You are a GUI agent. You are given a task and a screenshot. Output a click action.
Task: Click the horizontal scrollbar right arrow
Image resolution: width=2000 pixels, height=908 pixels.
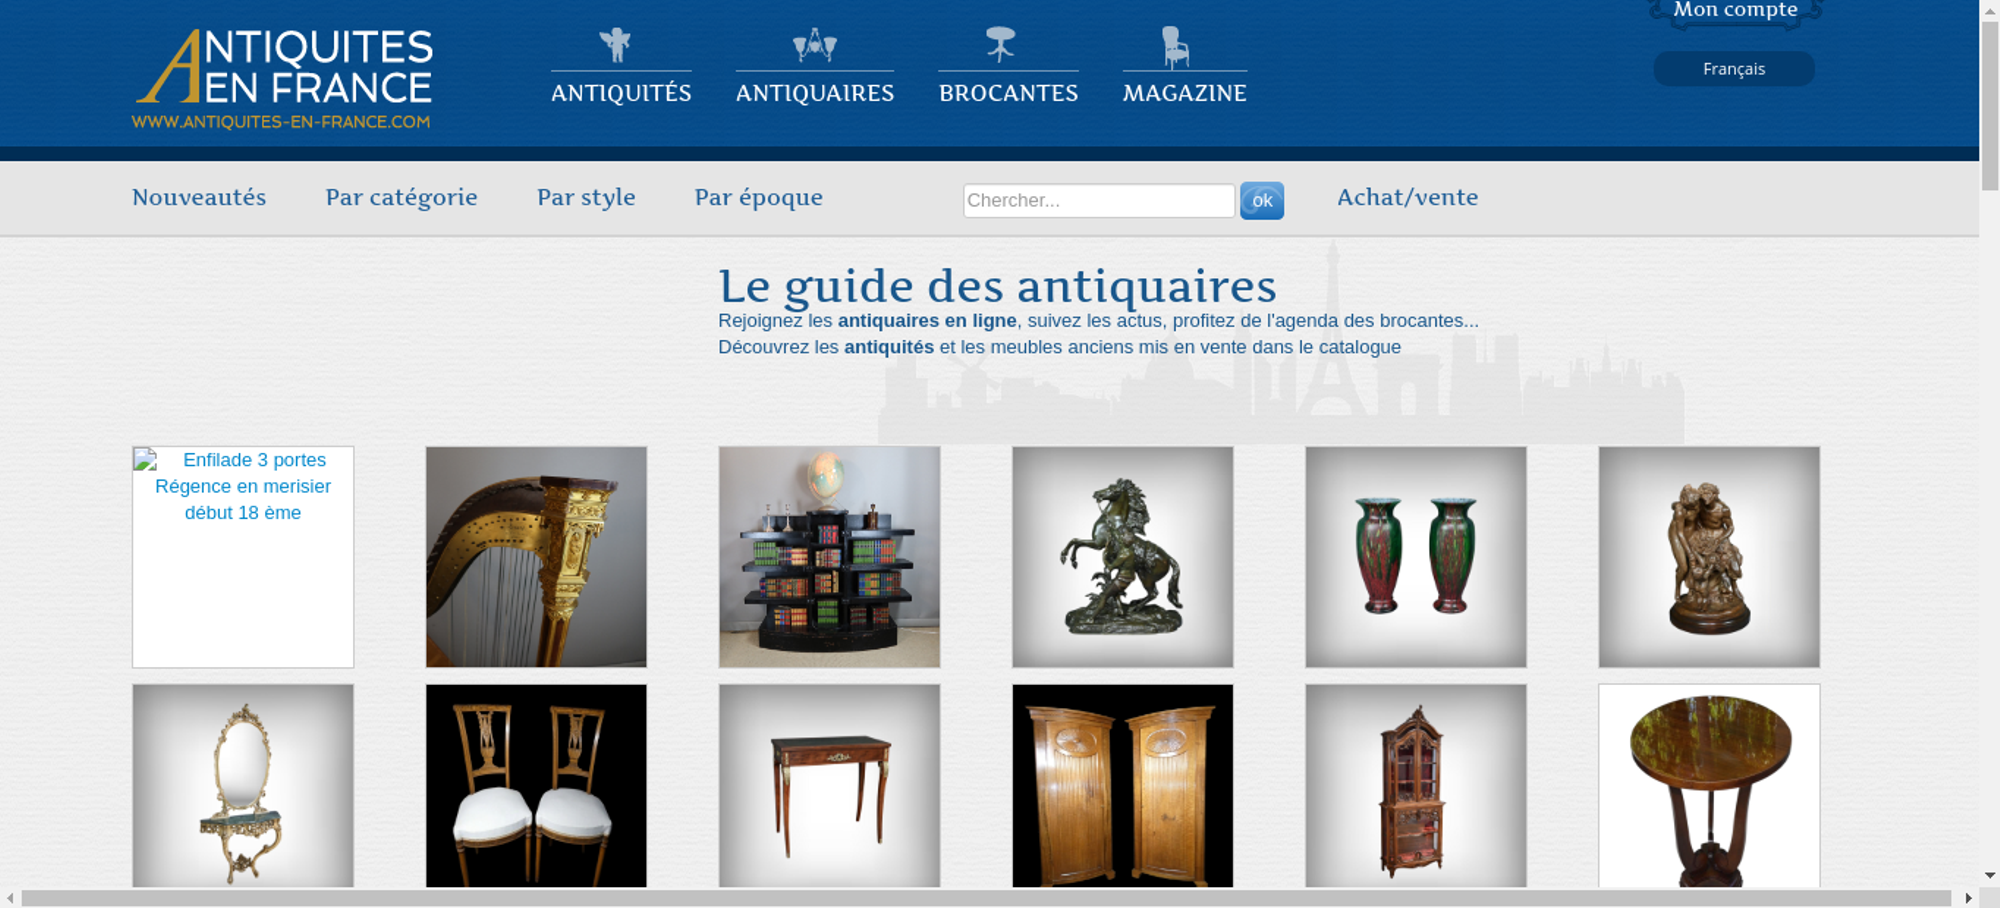pyautogui.click(x=1968, y=898)
